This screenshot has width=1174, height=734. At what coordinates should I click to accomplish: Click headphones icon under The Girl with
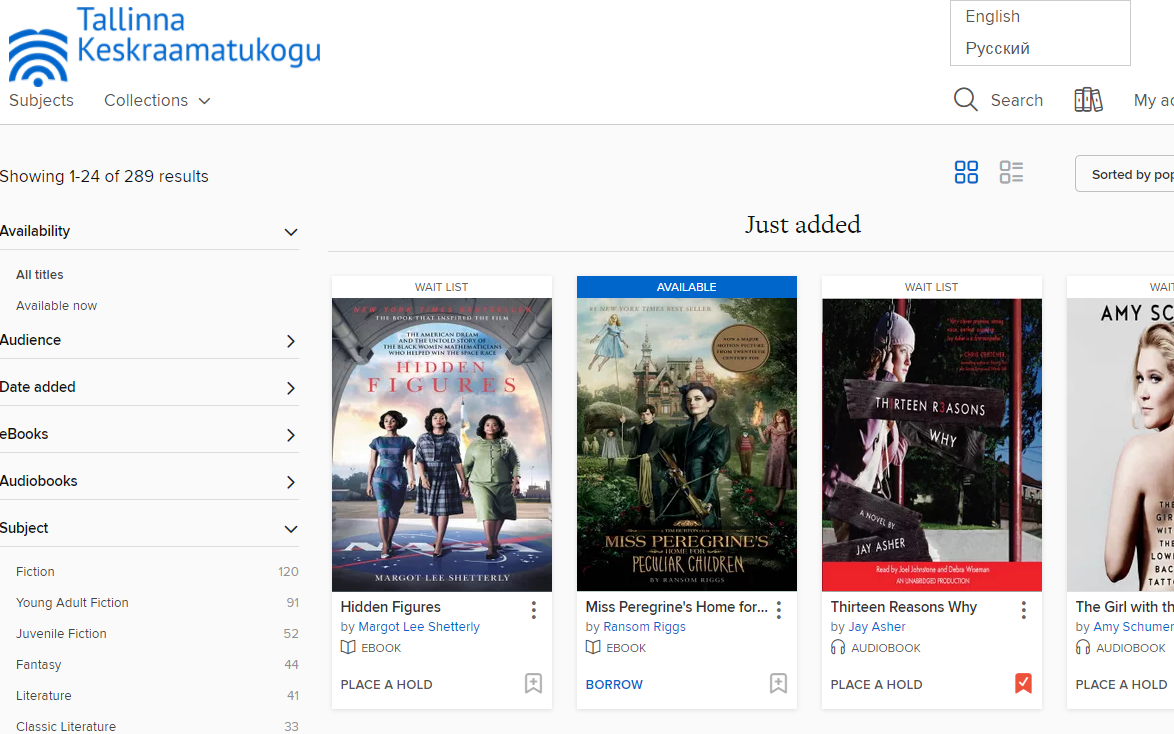click(1083, 647)
